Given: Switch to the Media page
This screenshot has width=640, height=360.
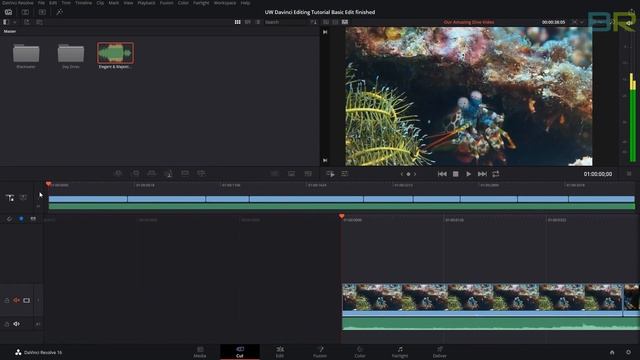Looking at the screenshot, I should click(x=200, y=352).
